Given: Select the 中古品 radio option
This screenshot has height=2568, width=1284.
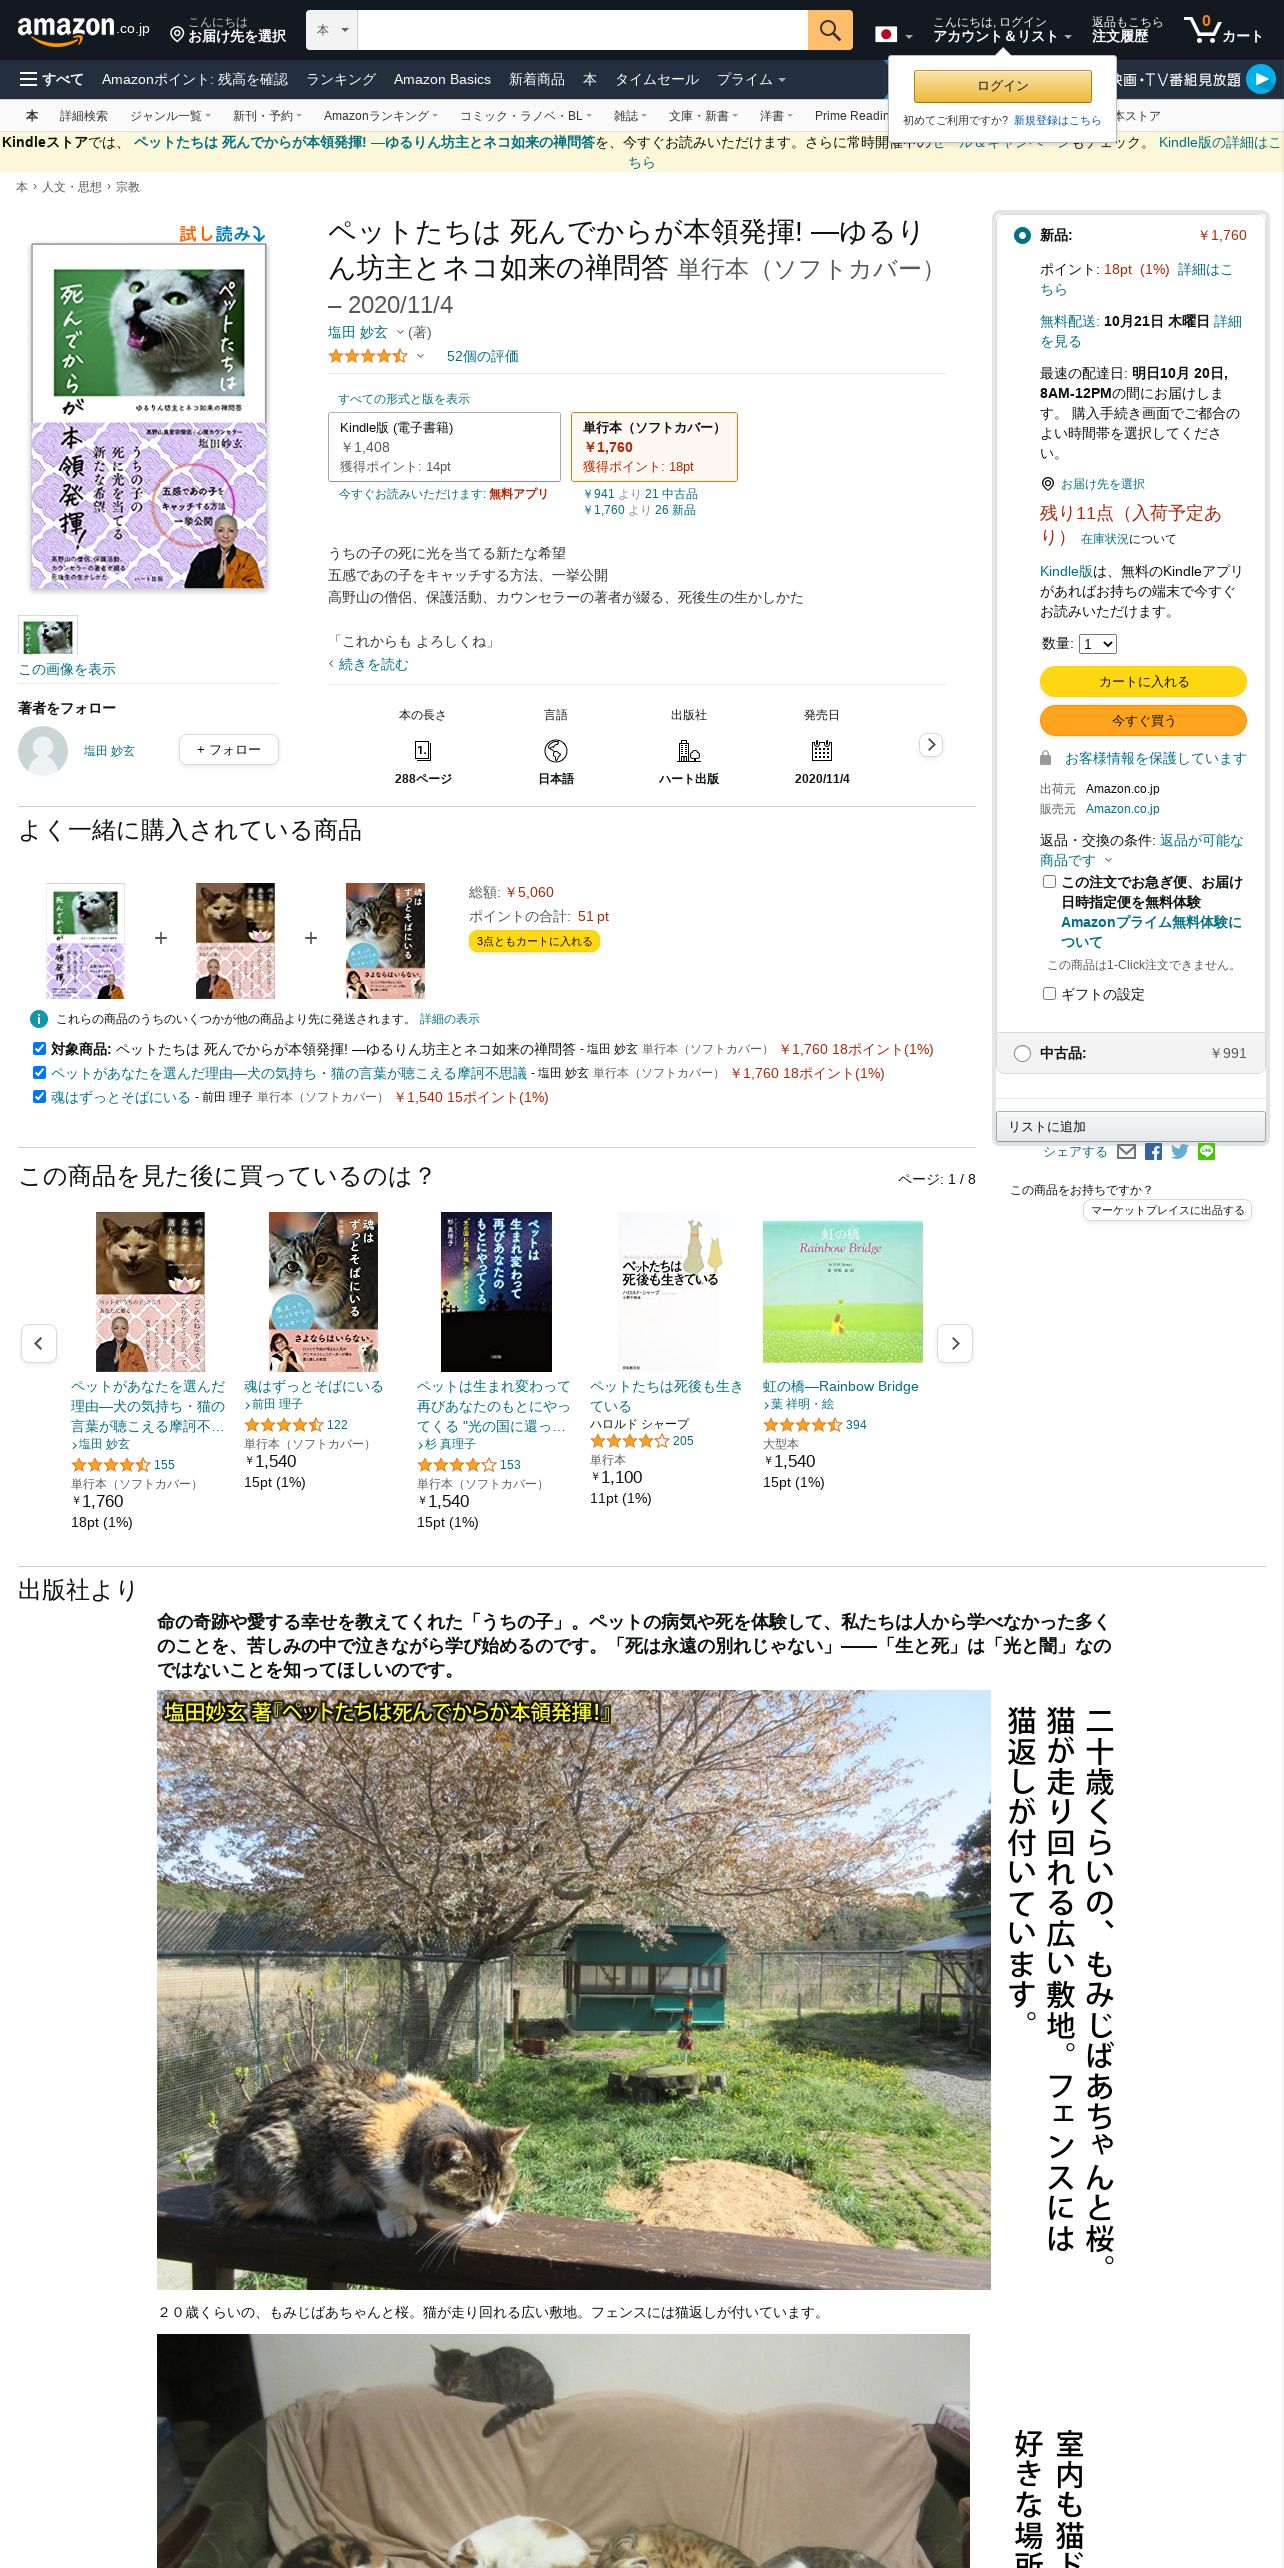Looking at the screenshot, I should [x=1022, y=1053].
